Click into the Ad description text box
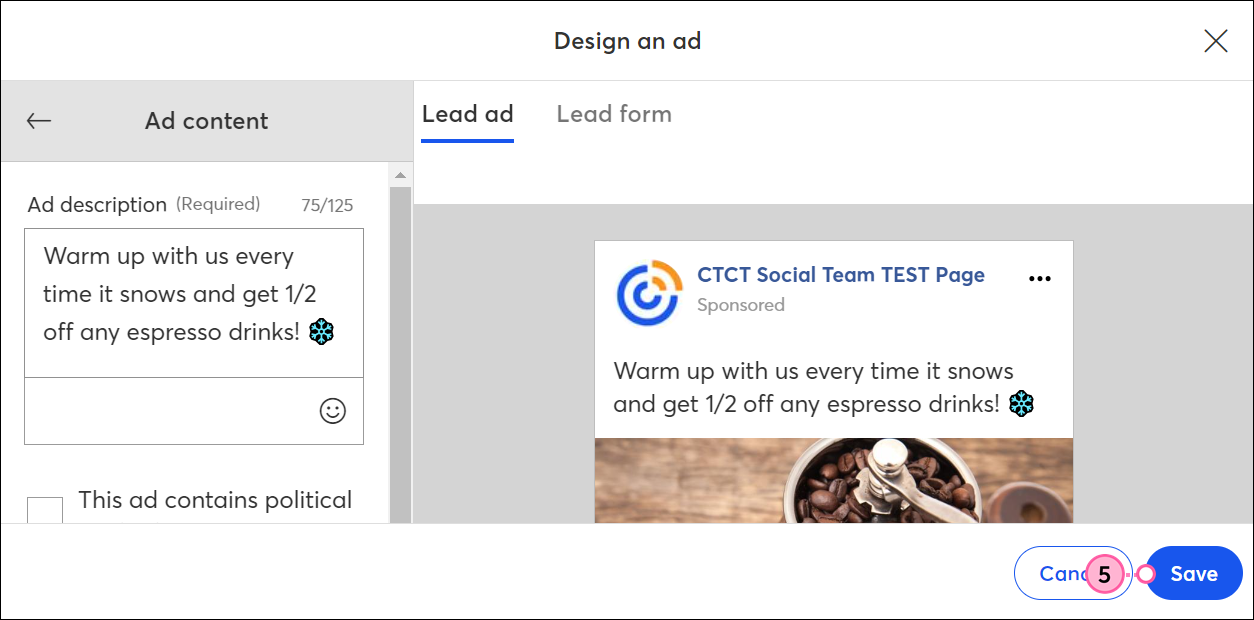The height and width of the screenshot is (620, 1254). point(194,303)
